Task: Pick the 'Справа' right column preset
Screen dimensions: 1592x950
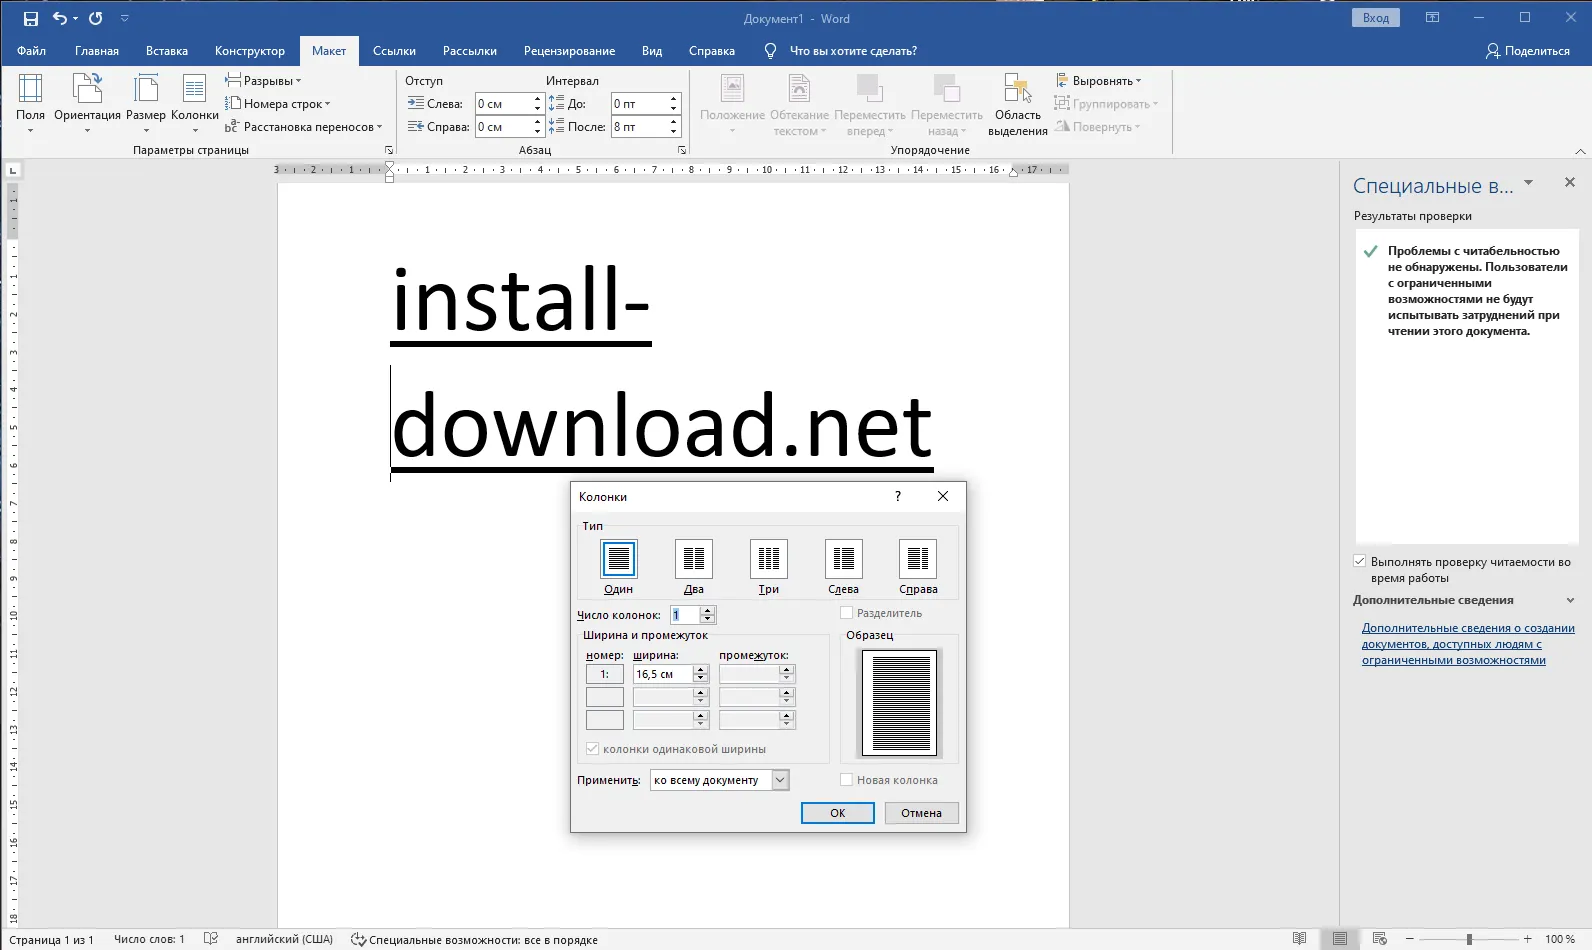Action: pos(918,559)
